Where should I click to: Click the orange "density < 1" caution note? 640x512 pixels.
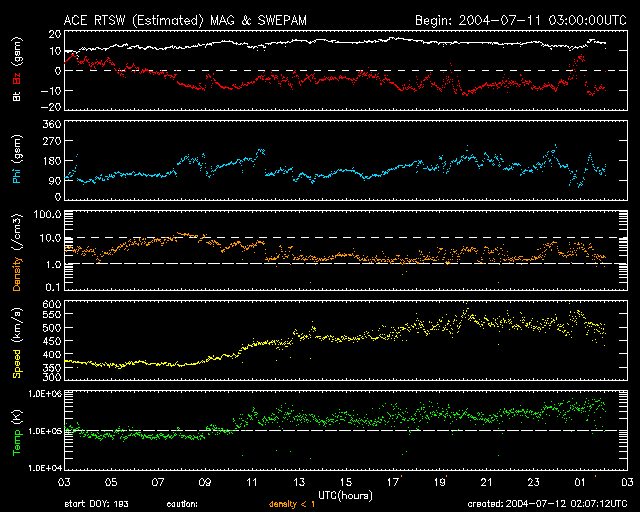click(x=292, y=505)
